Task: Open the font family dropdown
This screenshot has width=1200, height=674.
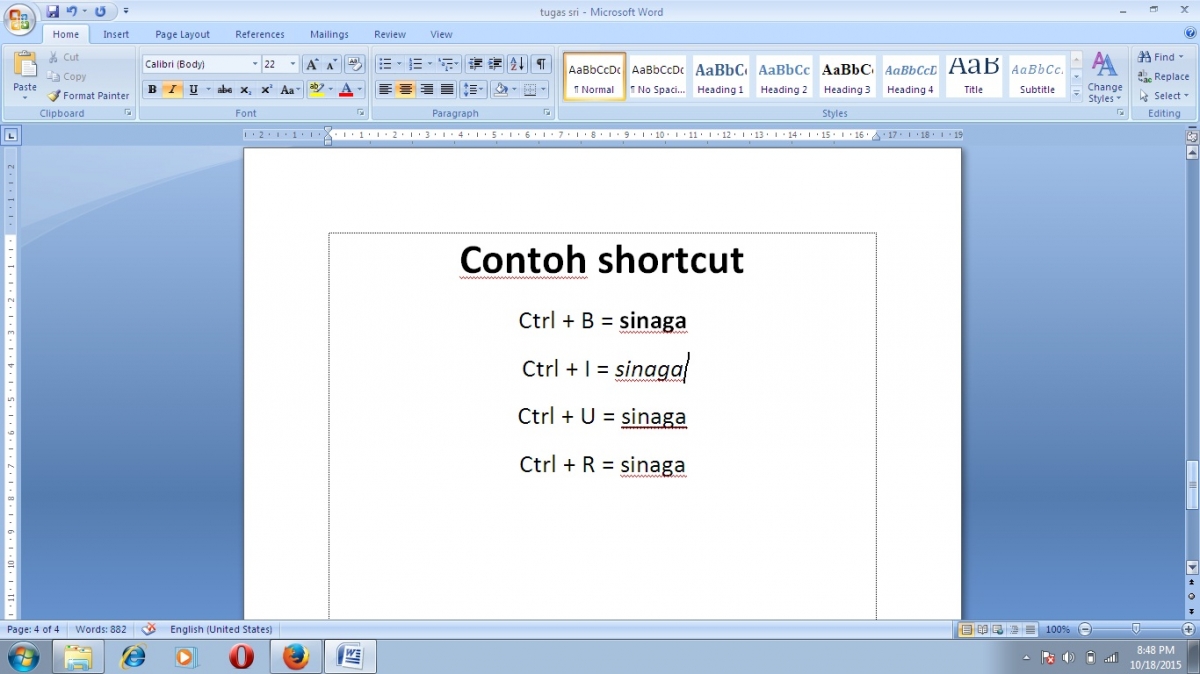Action: click(x=254, y=63)
